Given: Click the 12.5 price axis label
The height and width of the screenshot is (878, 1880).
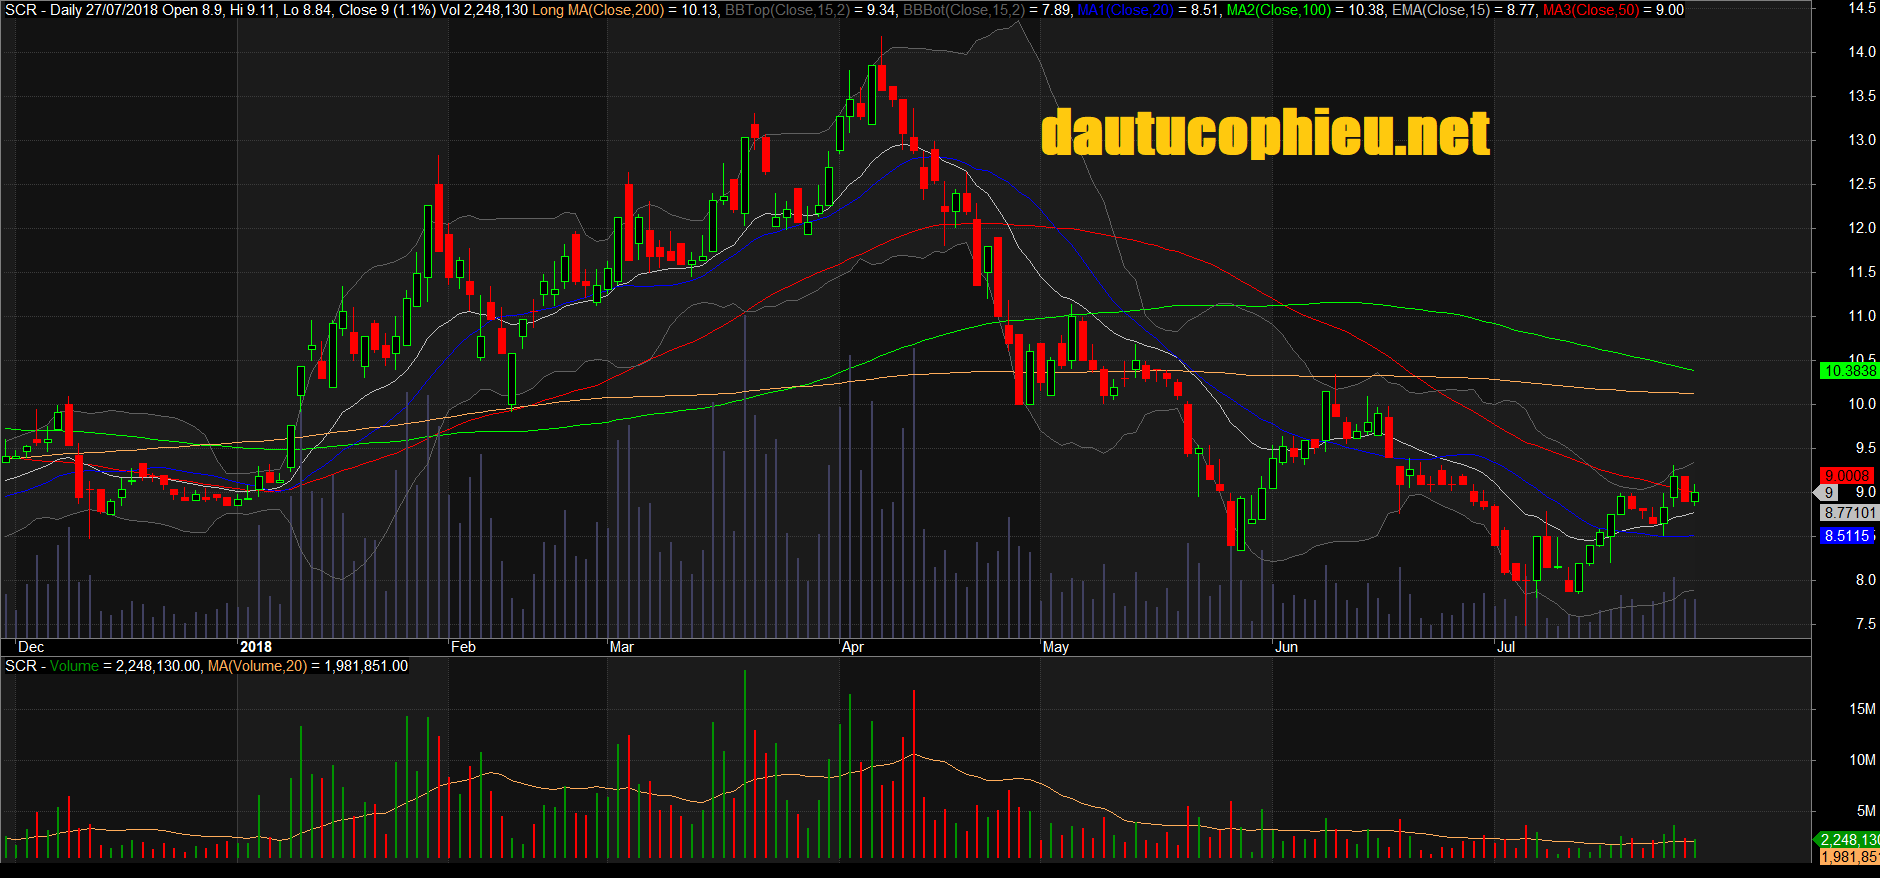Looking at the screenshot, I should point(1862,184).
